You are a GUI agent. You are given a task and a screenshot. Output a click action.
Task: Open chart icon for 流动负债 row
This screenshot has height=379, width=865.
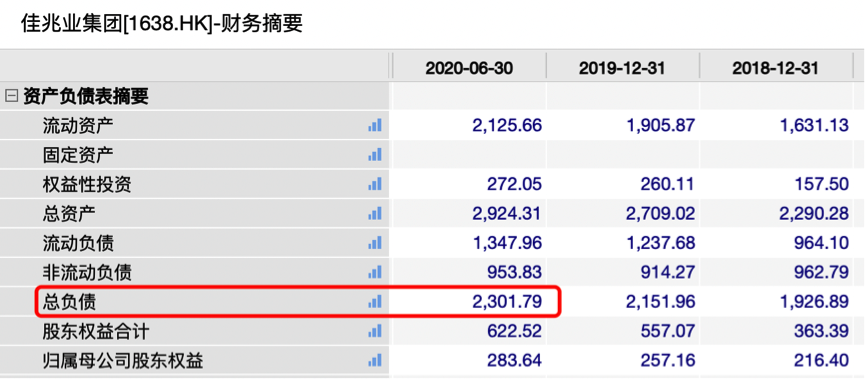375,243
